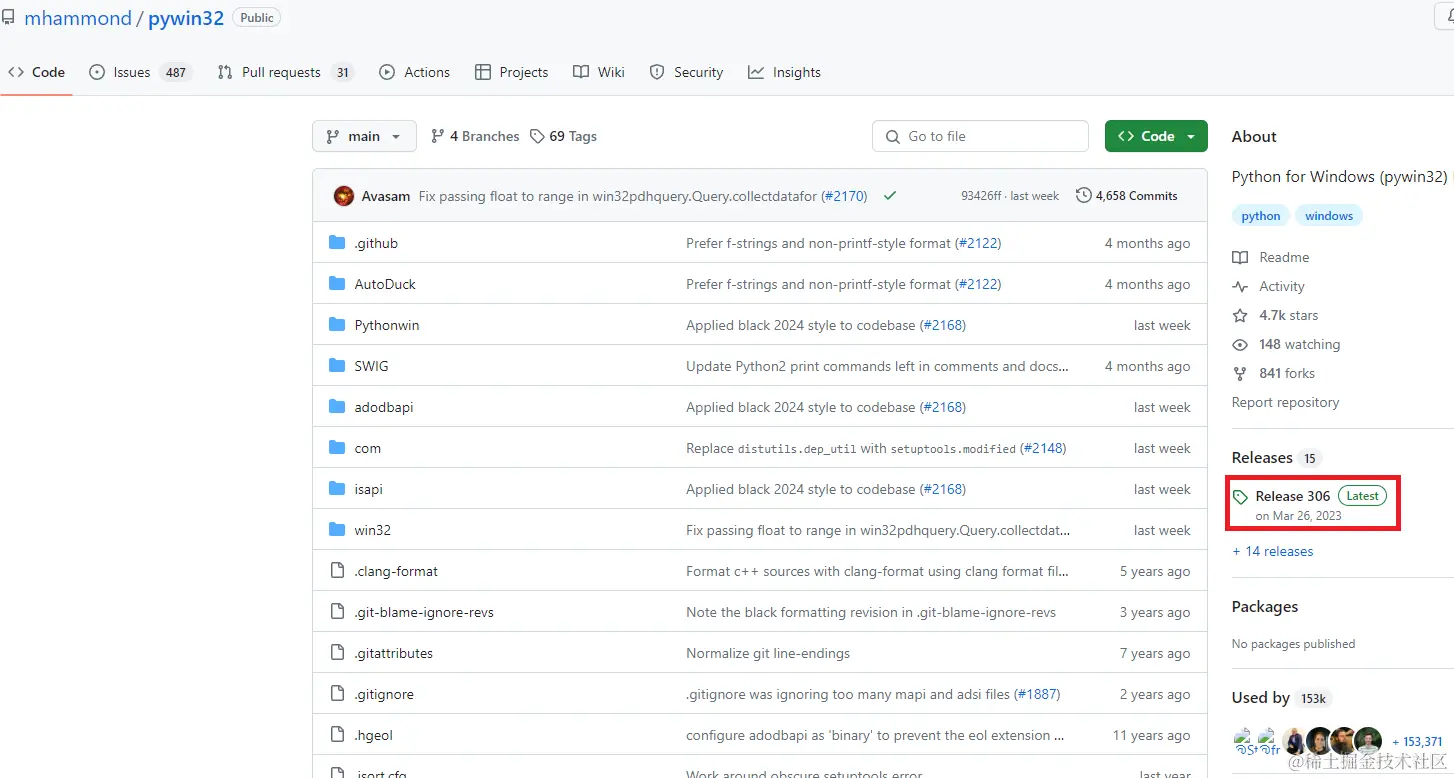
Task: Open the Release 306 link
Action: pos(1293,496)
